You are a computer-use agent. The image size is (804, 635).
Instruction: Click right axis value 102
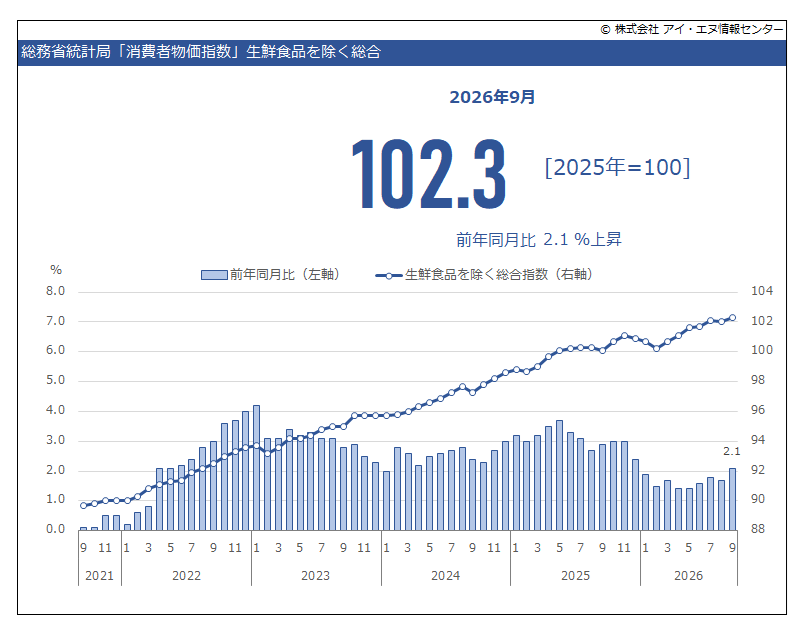[761, 321]
